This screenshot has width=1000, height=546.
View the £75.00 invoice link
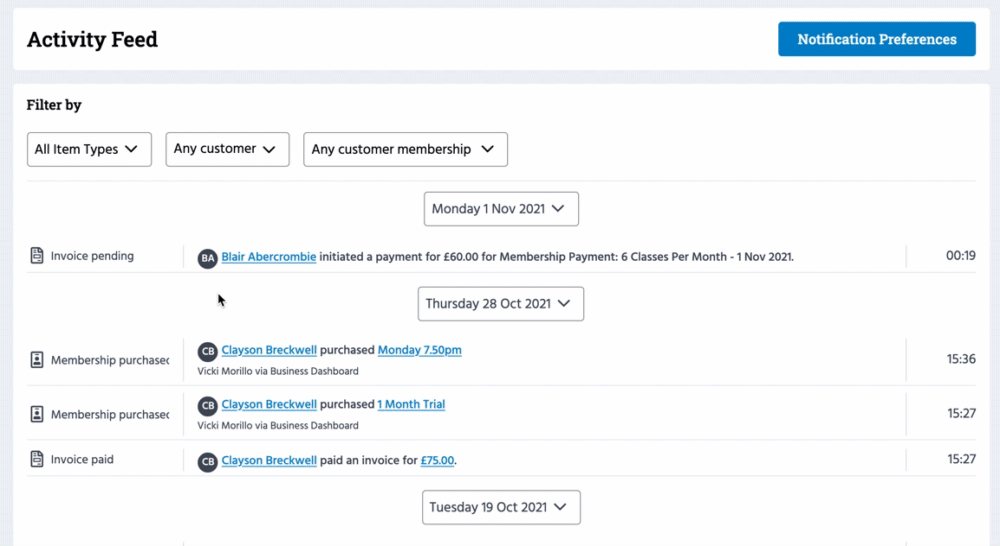[x=435, y=461]
